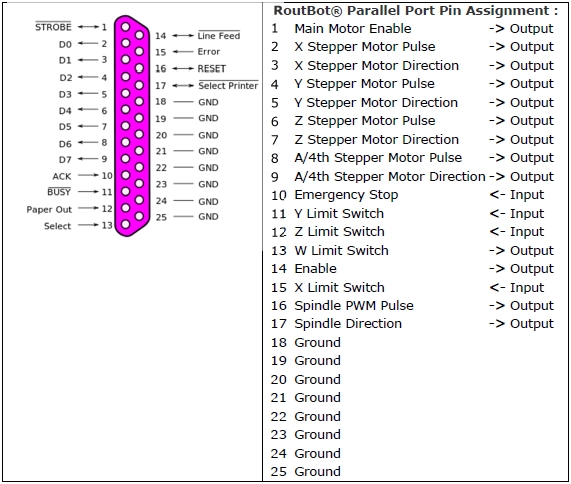Click A/4th Stepper Motor Pulse text

pyautogui.click(x=378, y=158)
